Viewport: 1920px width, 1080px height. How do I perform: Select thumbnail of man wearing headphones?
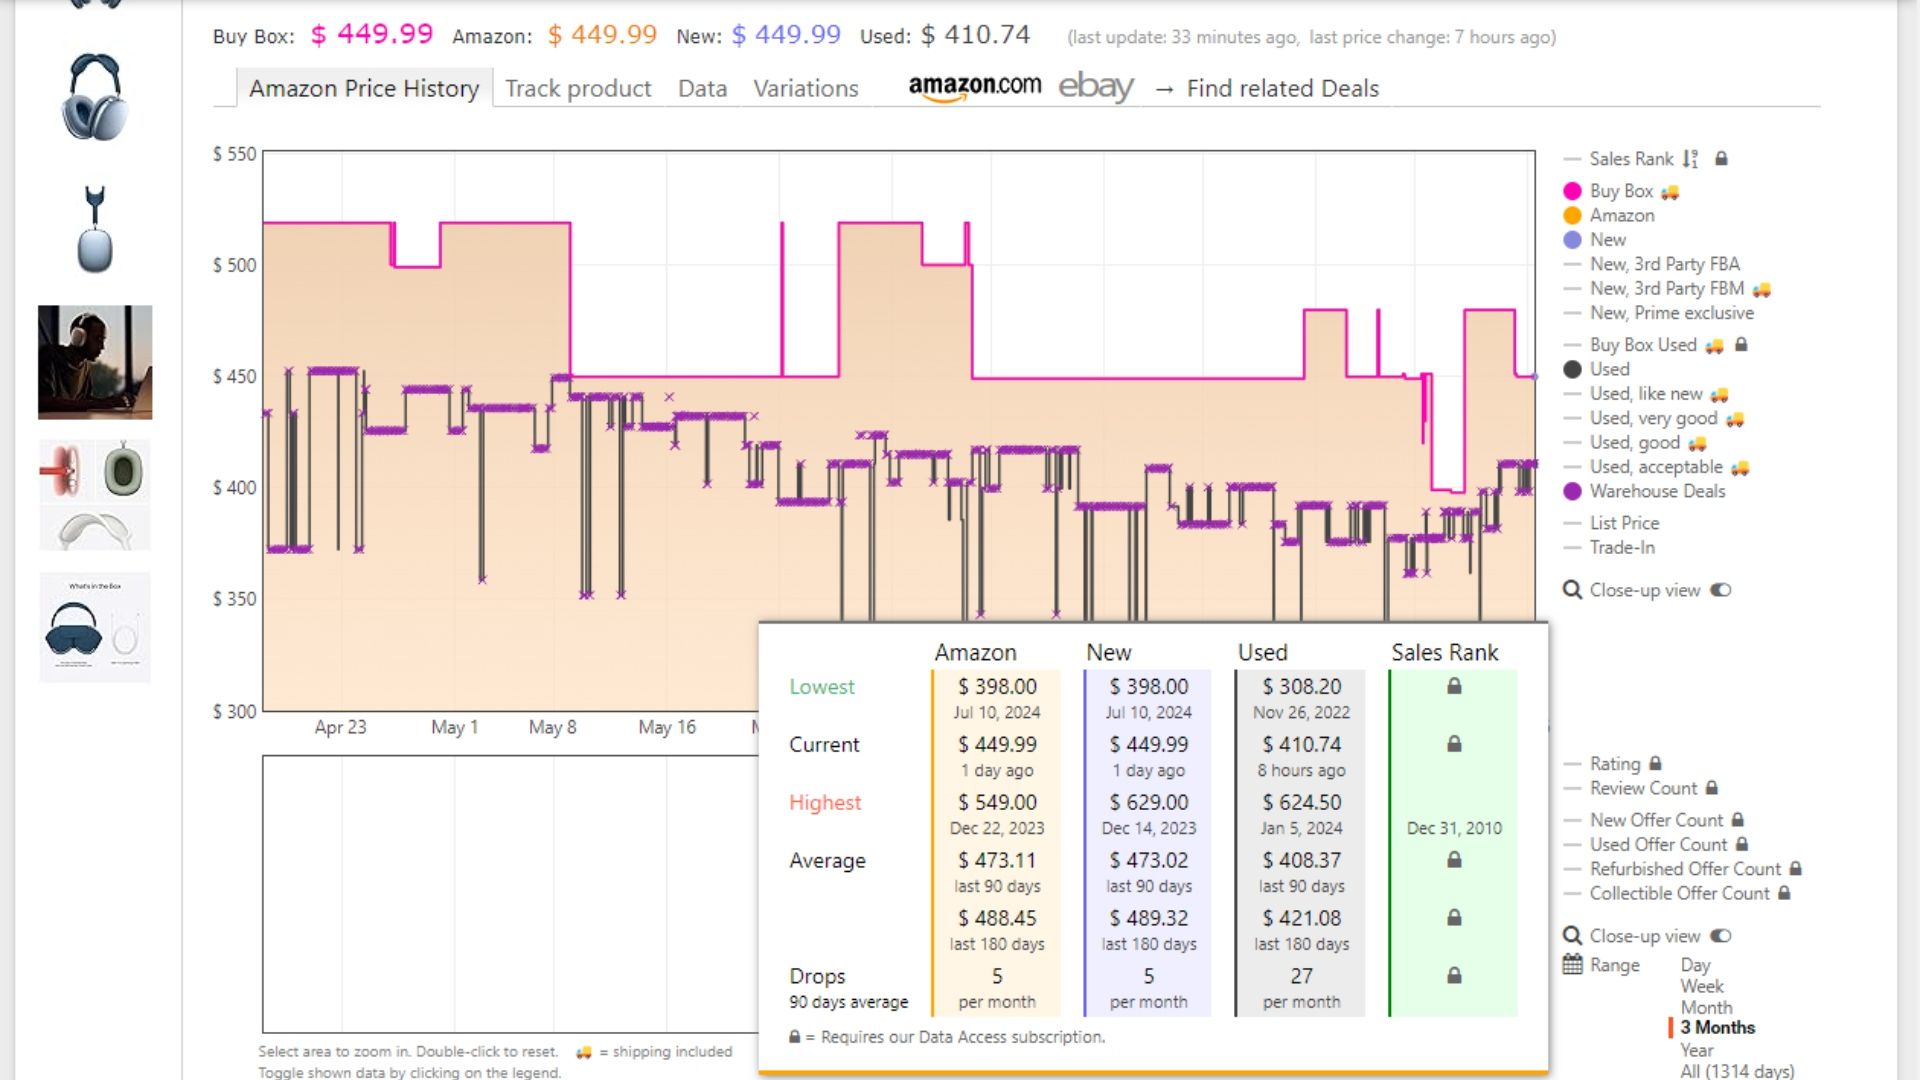[95, 362]
